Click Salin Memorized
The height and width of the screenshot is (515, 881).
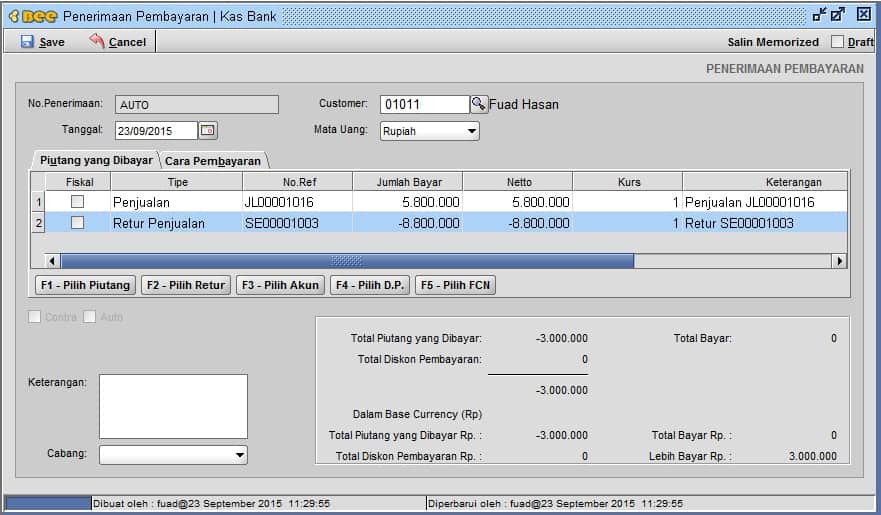773,42
